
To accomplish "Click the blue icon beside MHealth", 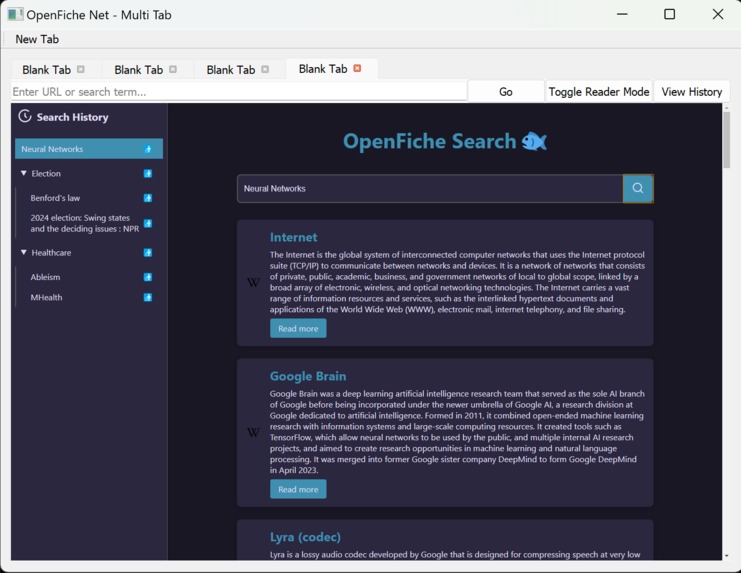I will click(x=148, y=298).
